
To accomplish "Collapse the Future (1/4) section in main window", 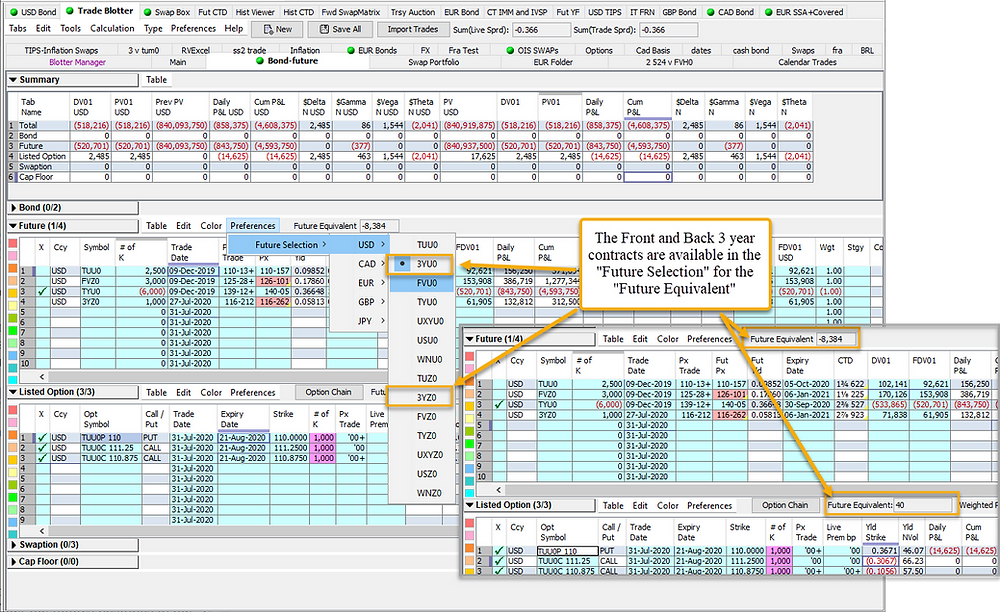I will click(13, 226).
